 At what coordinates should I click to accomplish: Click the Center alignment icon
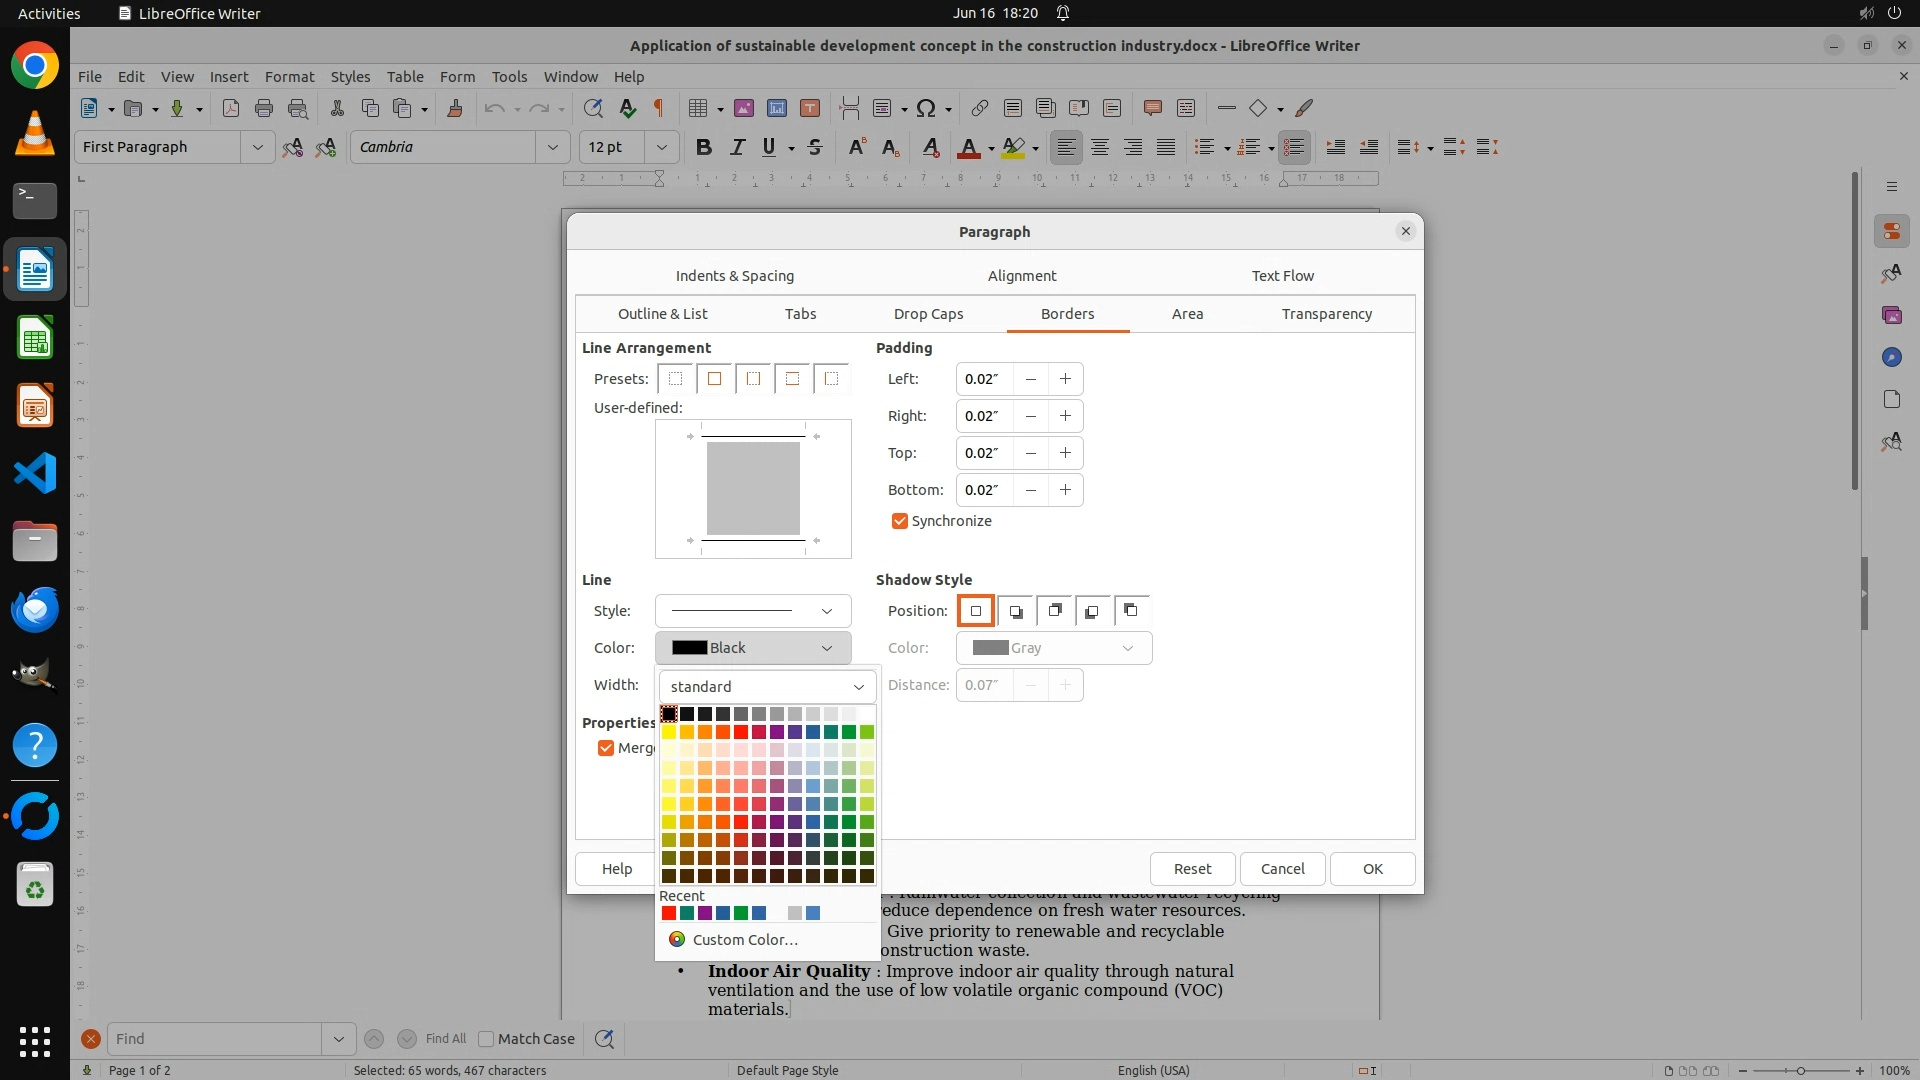[1100, 147]
